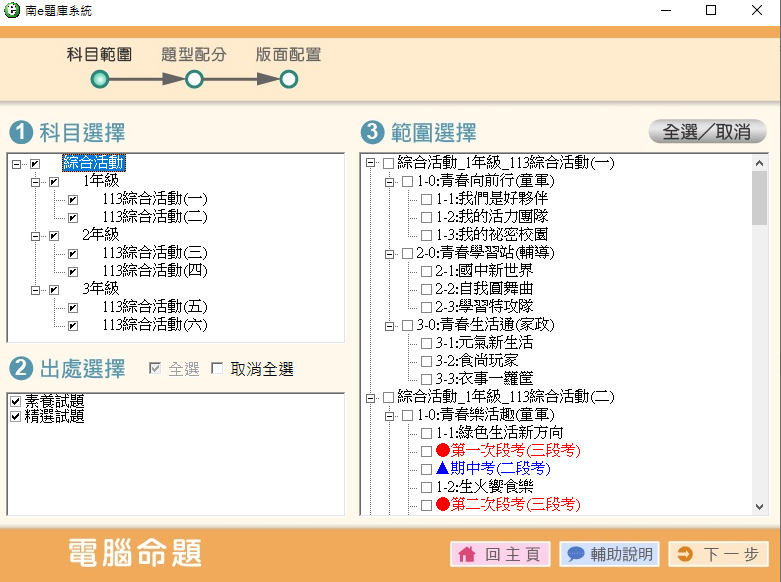This screenshot has height=582, width=781.
Task: Click the number 3 範圍選擇 badge
Action: point(371,132)
